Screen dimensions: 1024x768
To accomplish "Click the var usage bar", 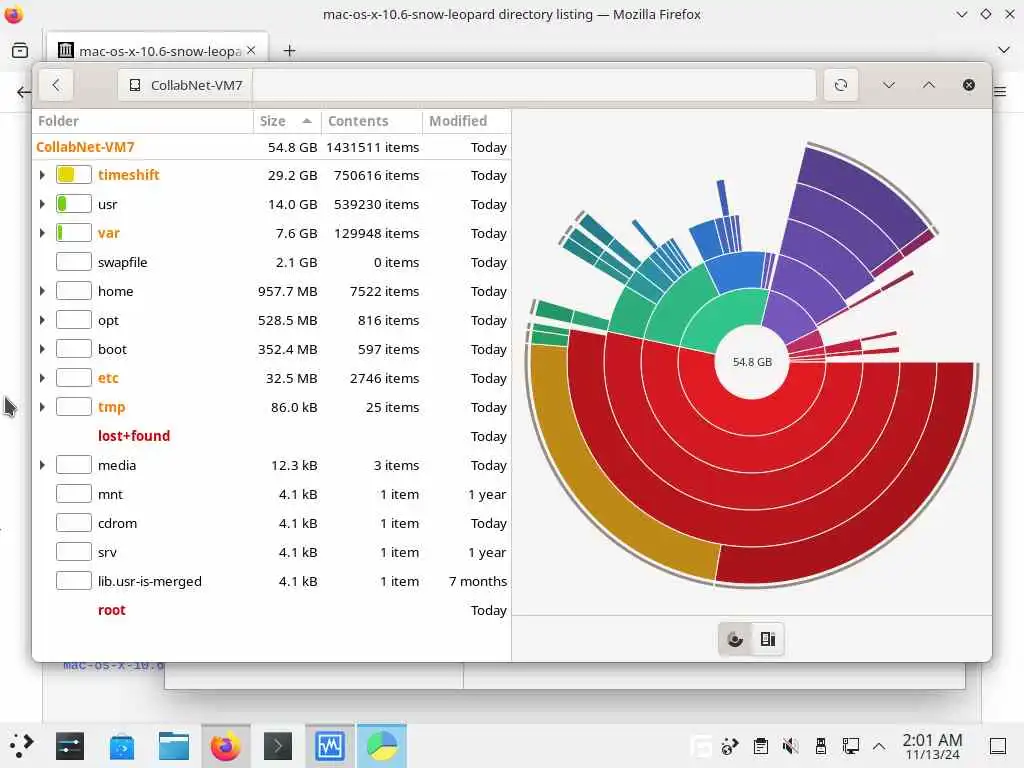I will pos(74,233).
